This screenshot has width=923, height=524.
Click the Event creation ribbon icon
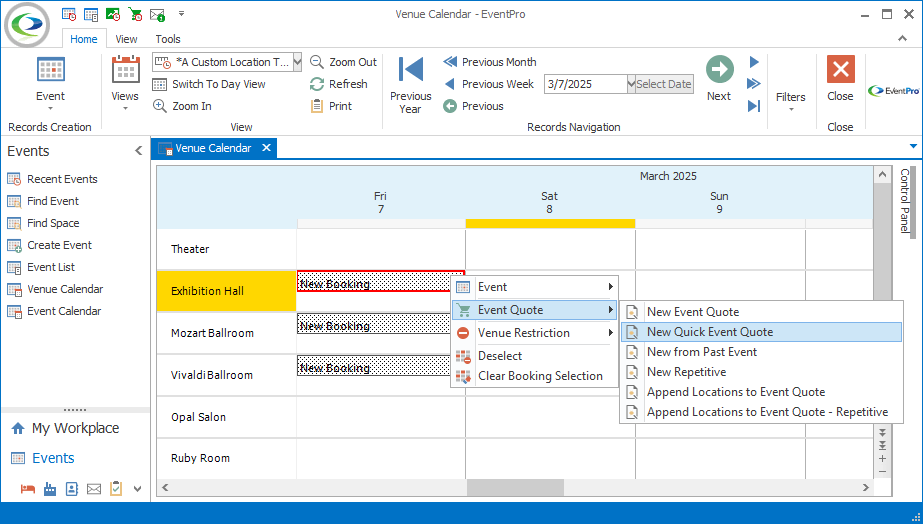pyautogui.click(x=51, y=70)
